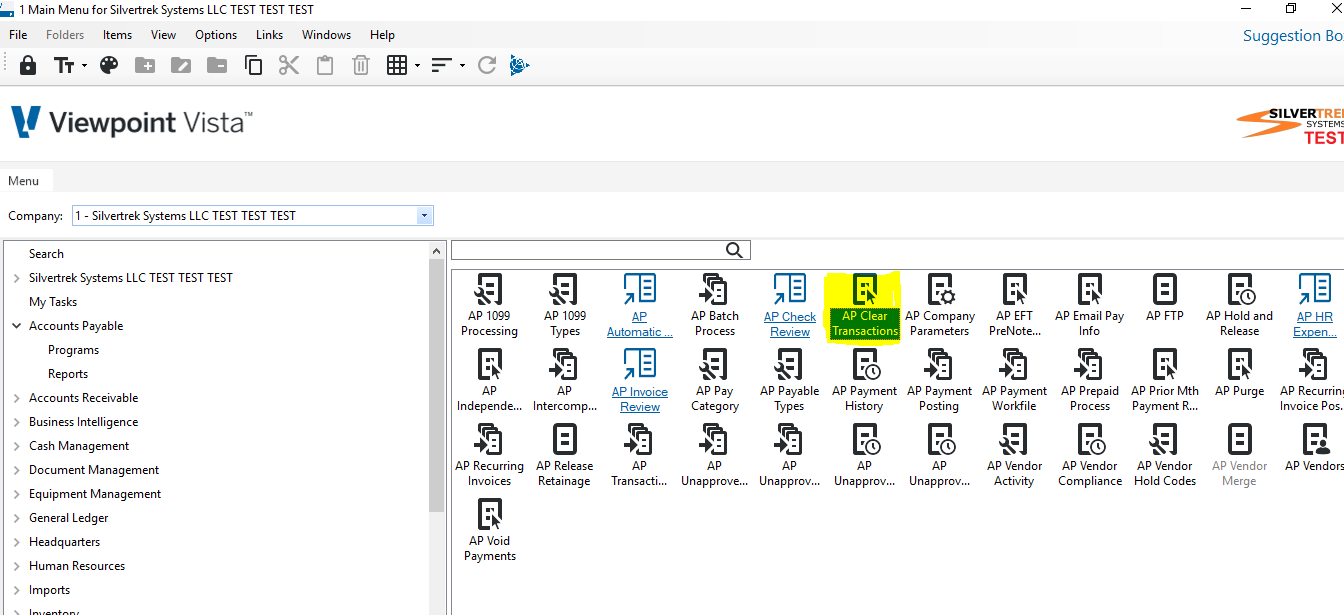Open AP Purge form
Image resolution: width=1344 pixels, height=615 pixels.
click(1240, 373)
